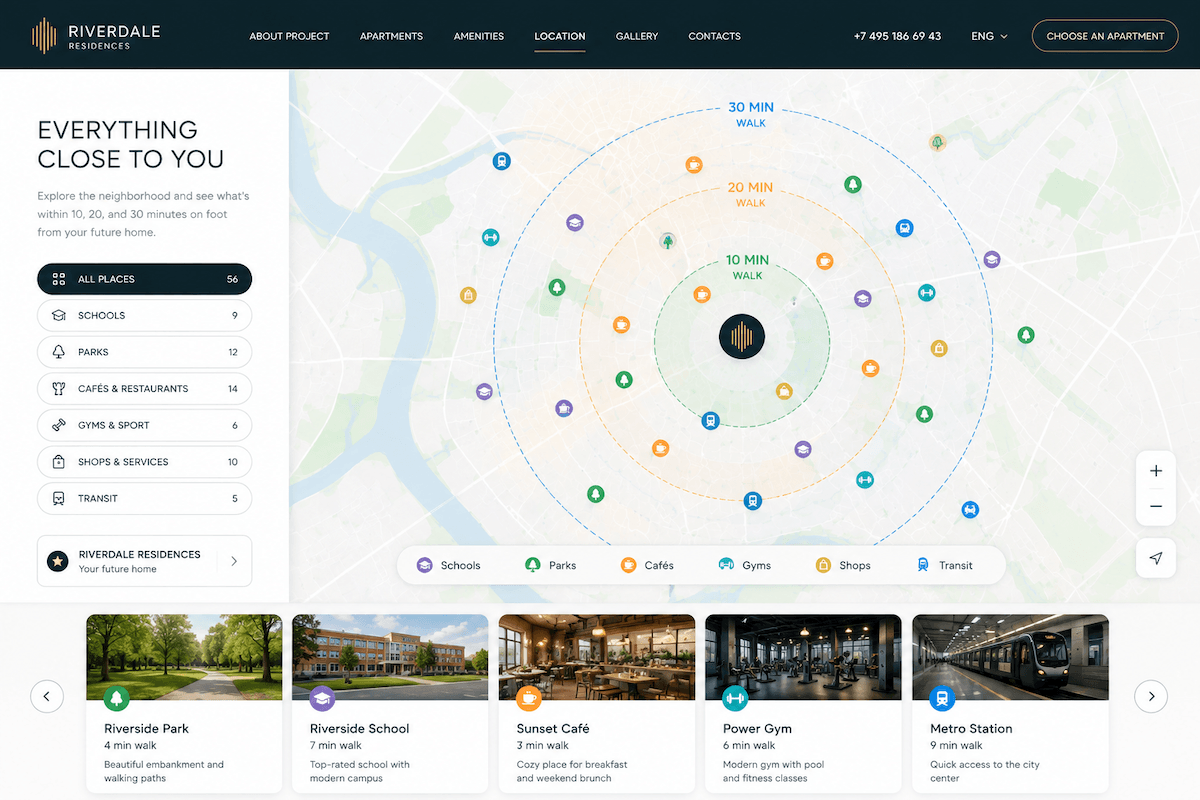This screenshot has width=1200, height=800.
Task: Click the purple school icon on Riverside School card
Action: tap(322, 698)
